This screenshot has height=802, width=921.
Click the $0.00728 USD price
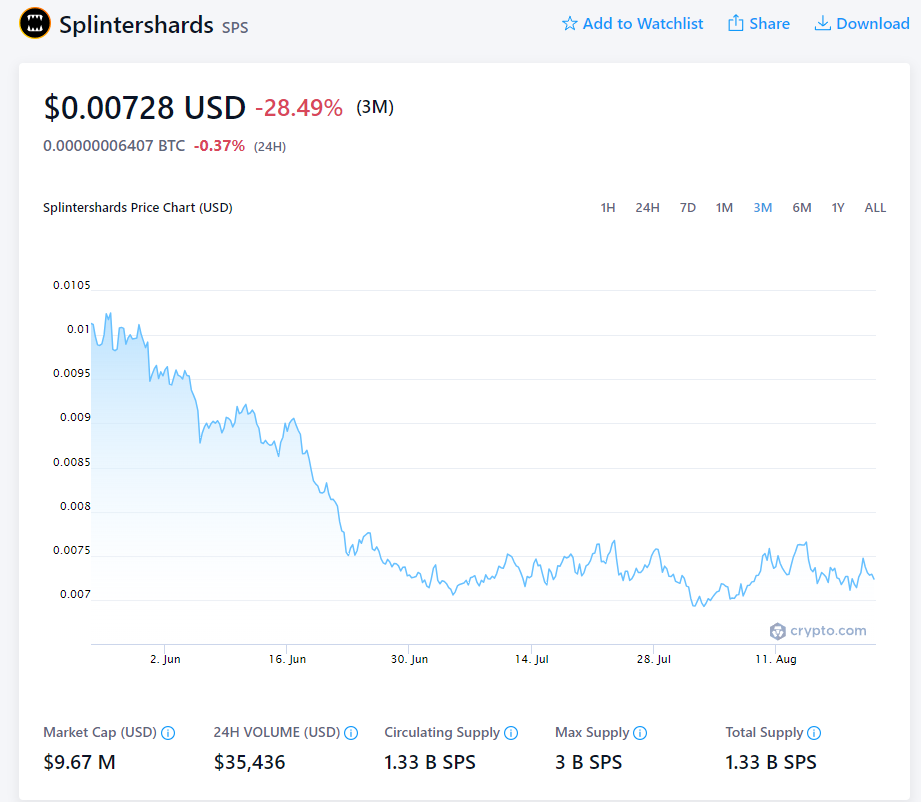click(x=144, y=108)
